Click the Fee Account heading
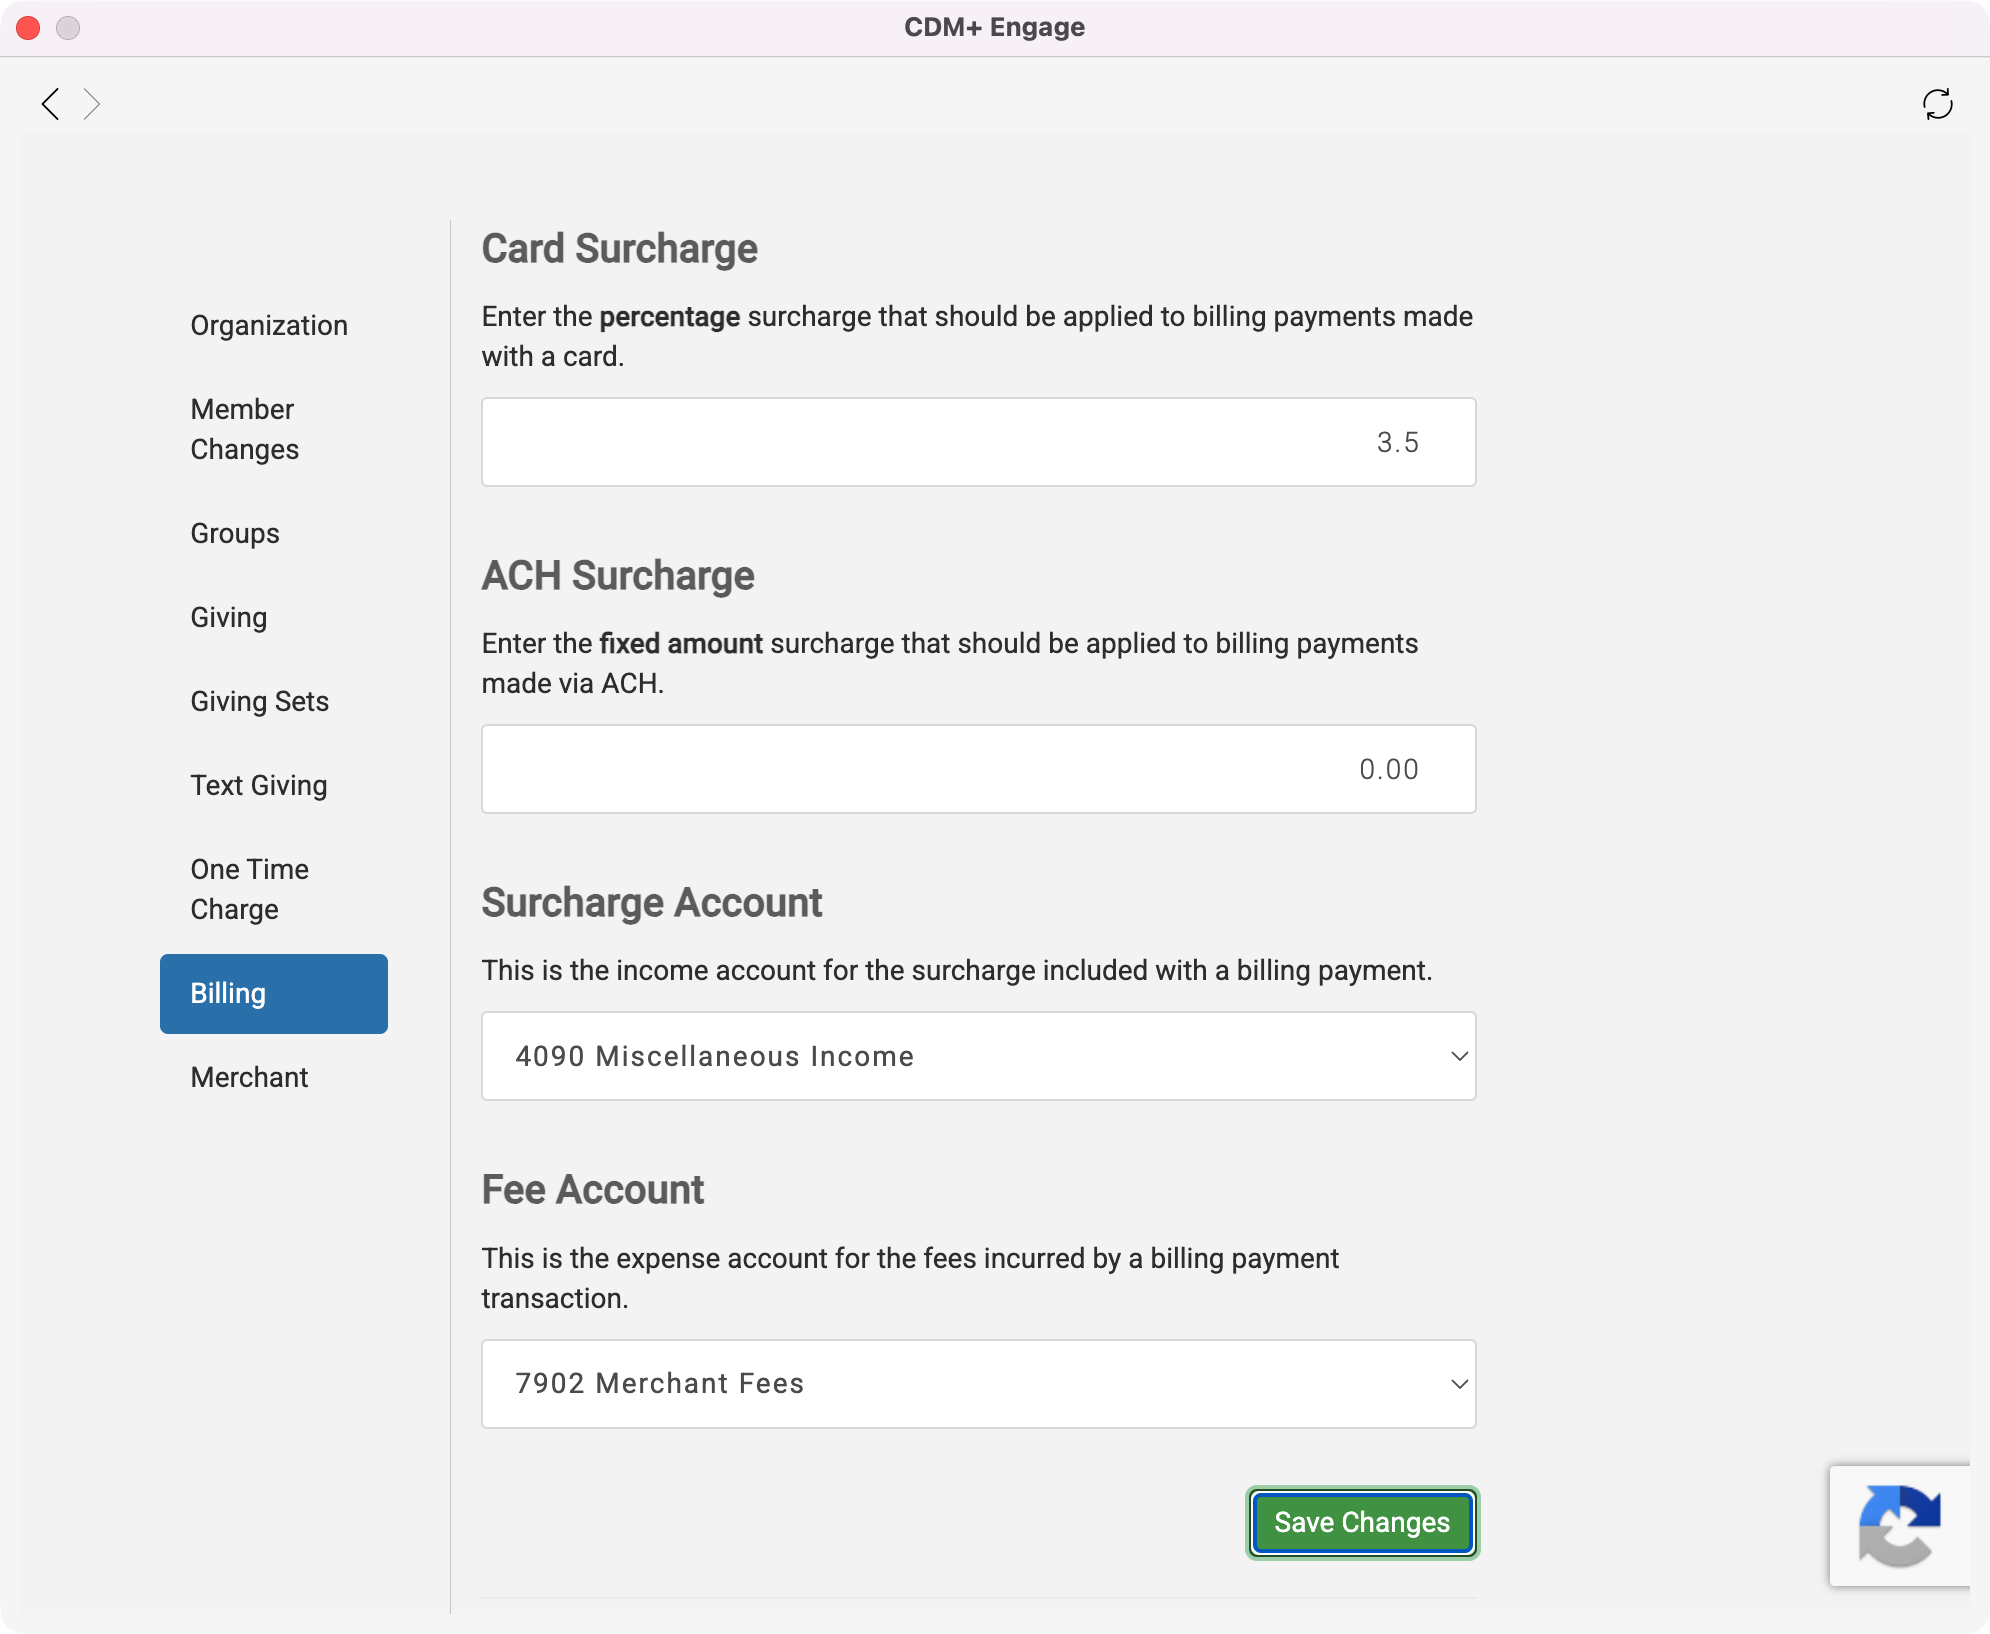 593,1190
